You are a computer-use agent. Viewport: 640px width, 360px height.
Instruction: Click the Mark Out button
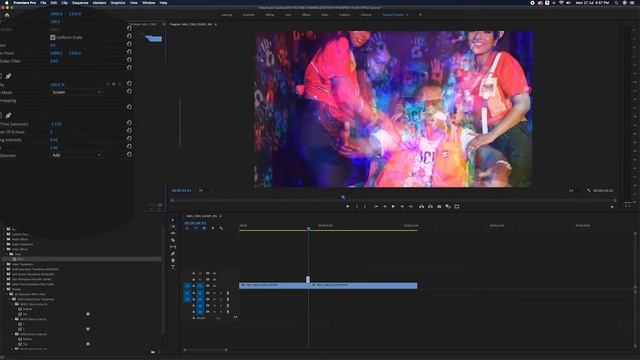(x=365, y=207)
